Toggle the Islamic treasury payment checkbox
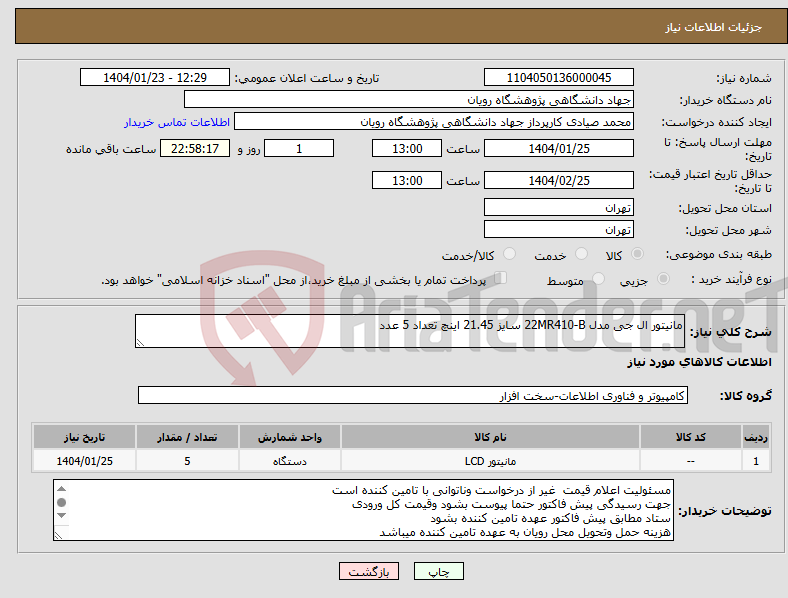This screenshot has width=788, height=598. [501, 278]
